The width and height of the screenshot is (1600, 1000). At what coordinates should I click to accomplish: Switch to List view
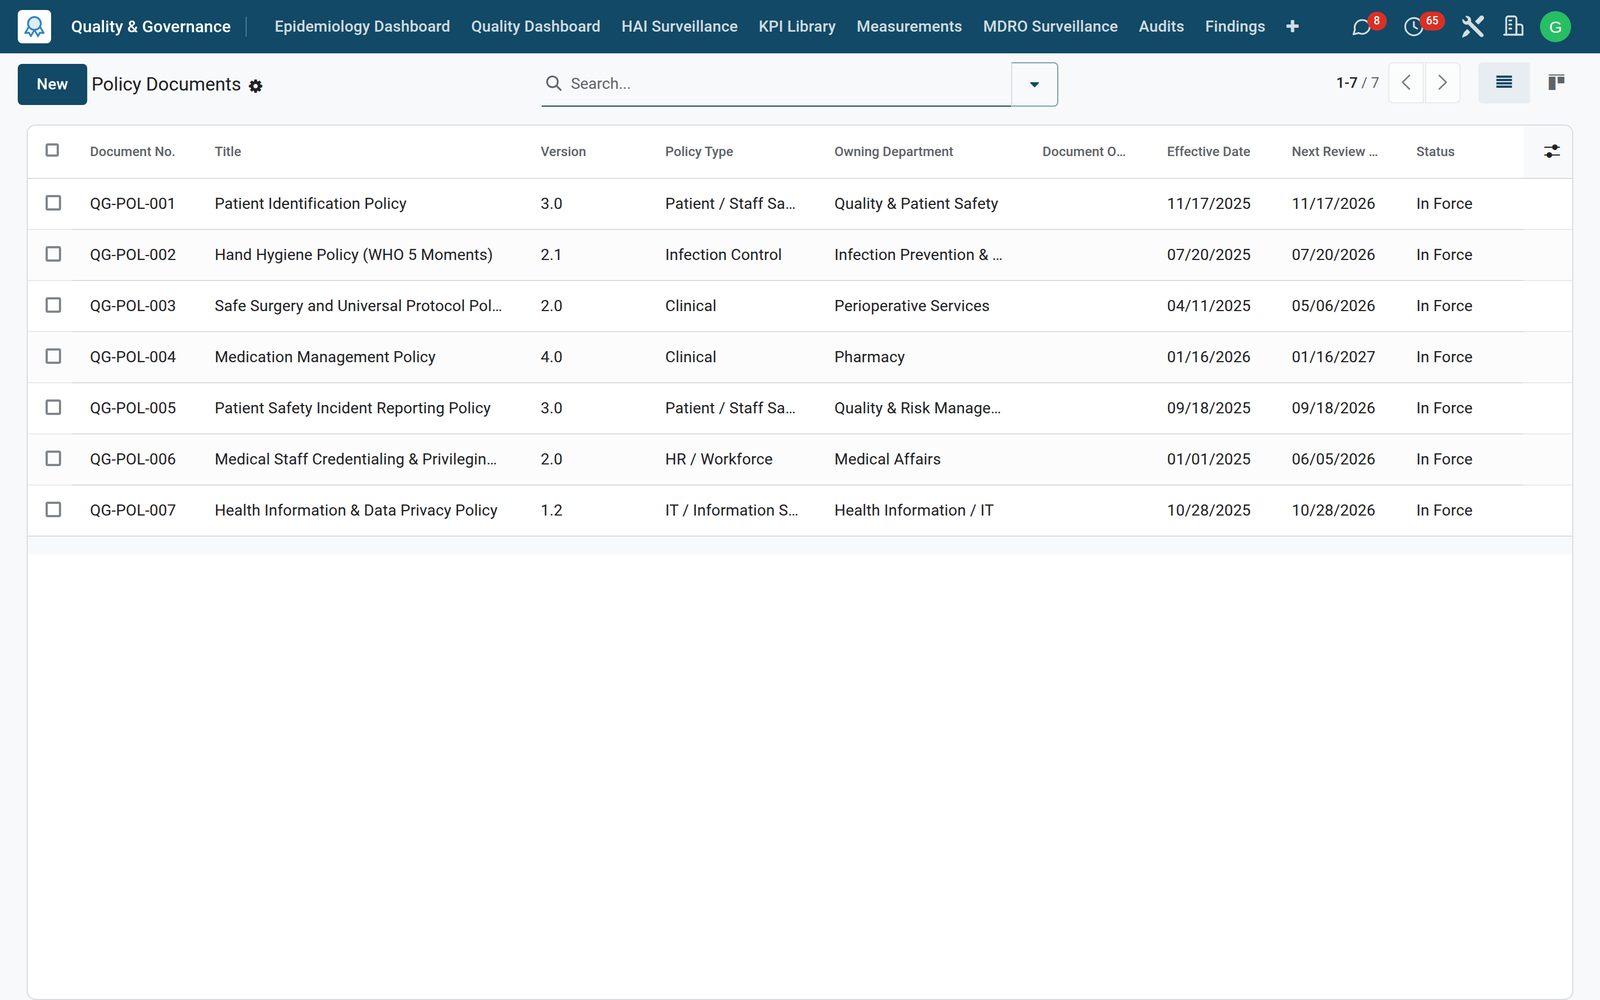(1504, 83)
